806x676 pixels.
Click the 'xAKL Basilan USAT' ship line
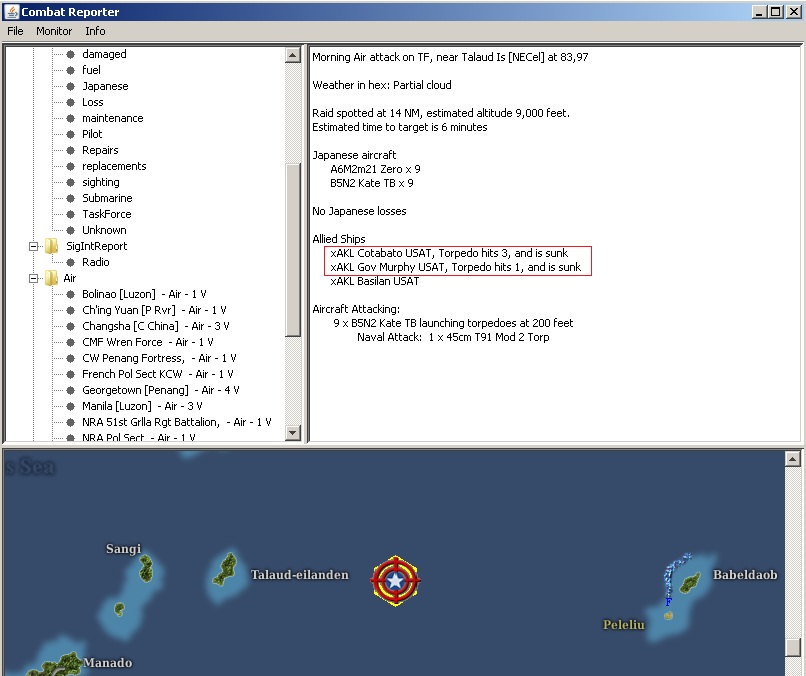coord(375,281)
